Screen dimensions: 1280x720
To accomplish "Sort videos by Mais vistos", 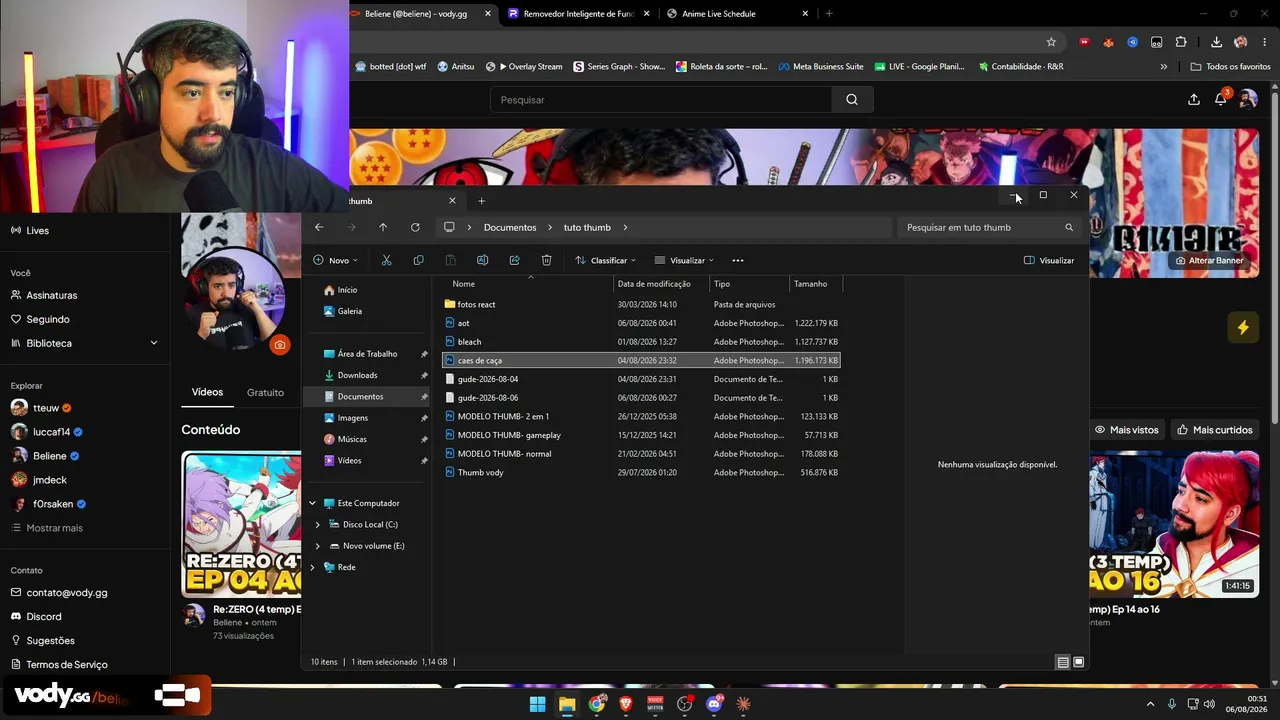I will pyautogui.click(x=1126, y=430).
